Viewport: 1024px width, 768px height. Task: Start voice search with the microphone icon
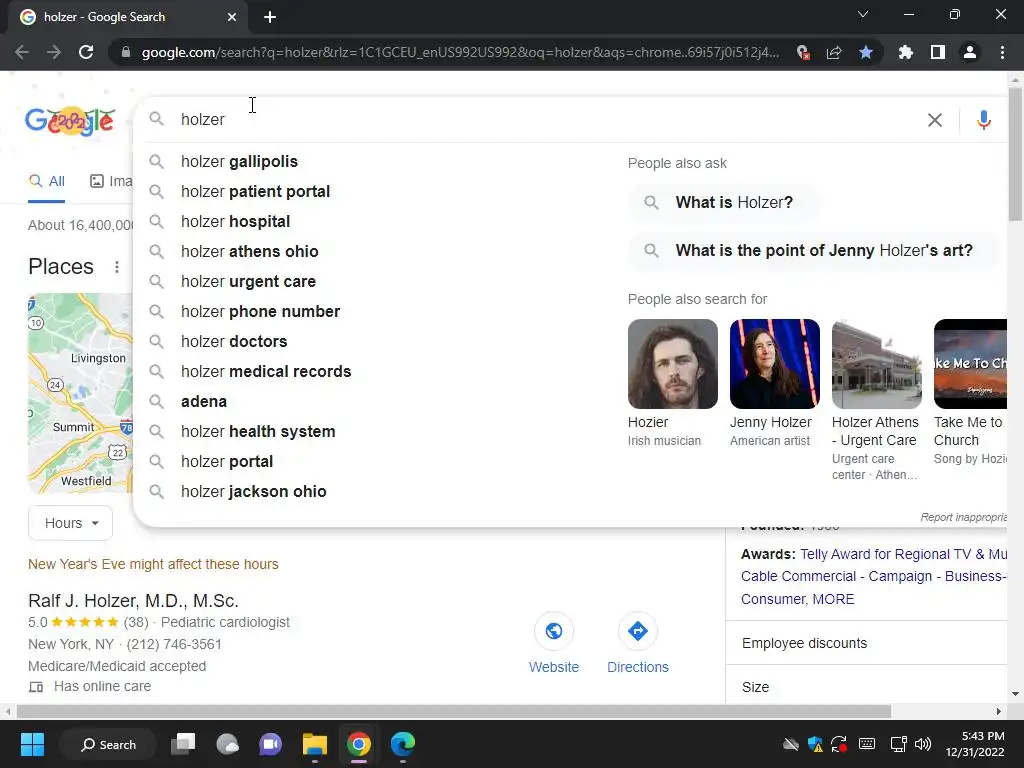984,120
